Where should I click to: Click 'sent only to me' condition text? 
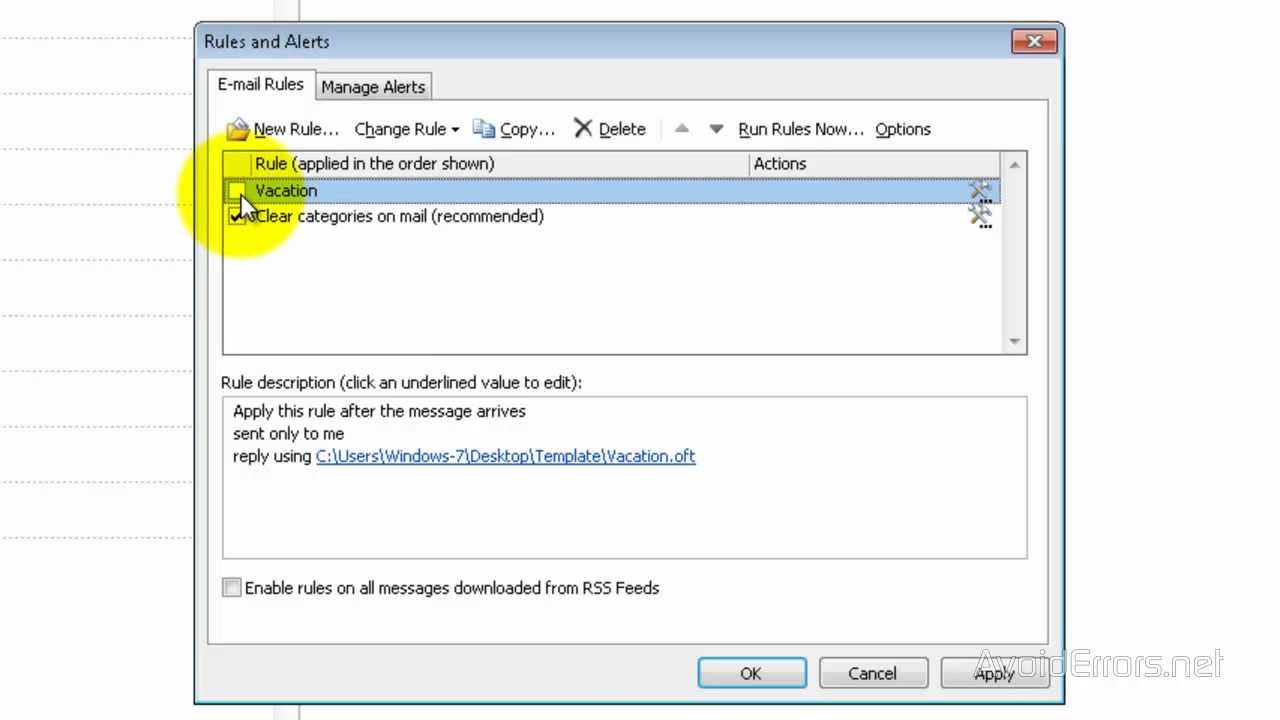click(x=288, y=434)
